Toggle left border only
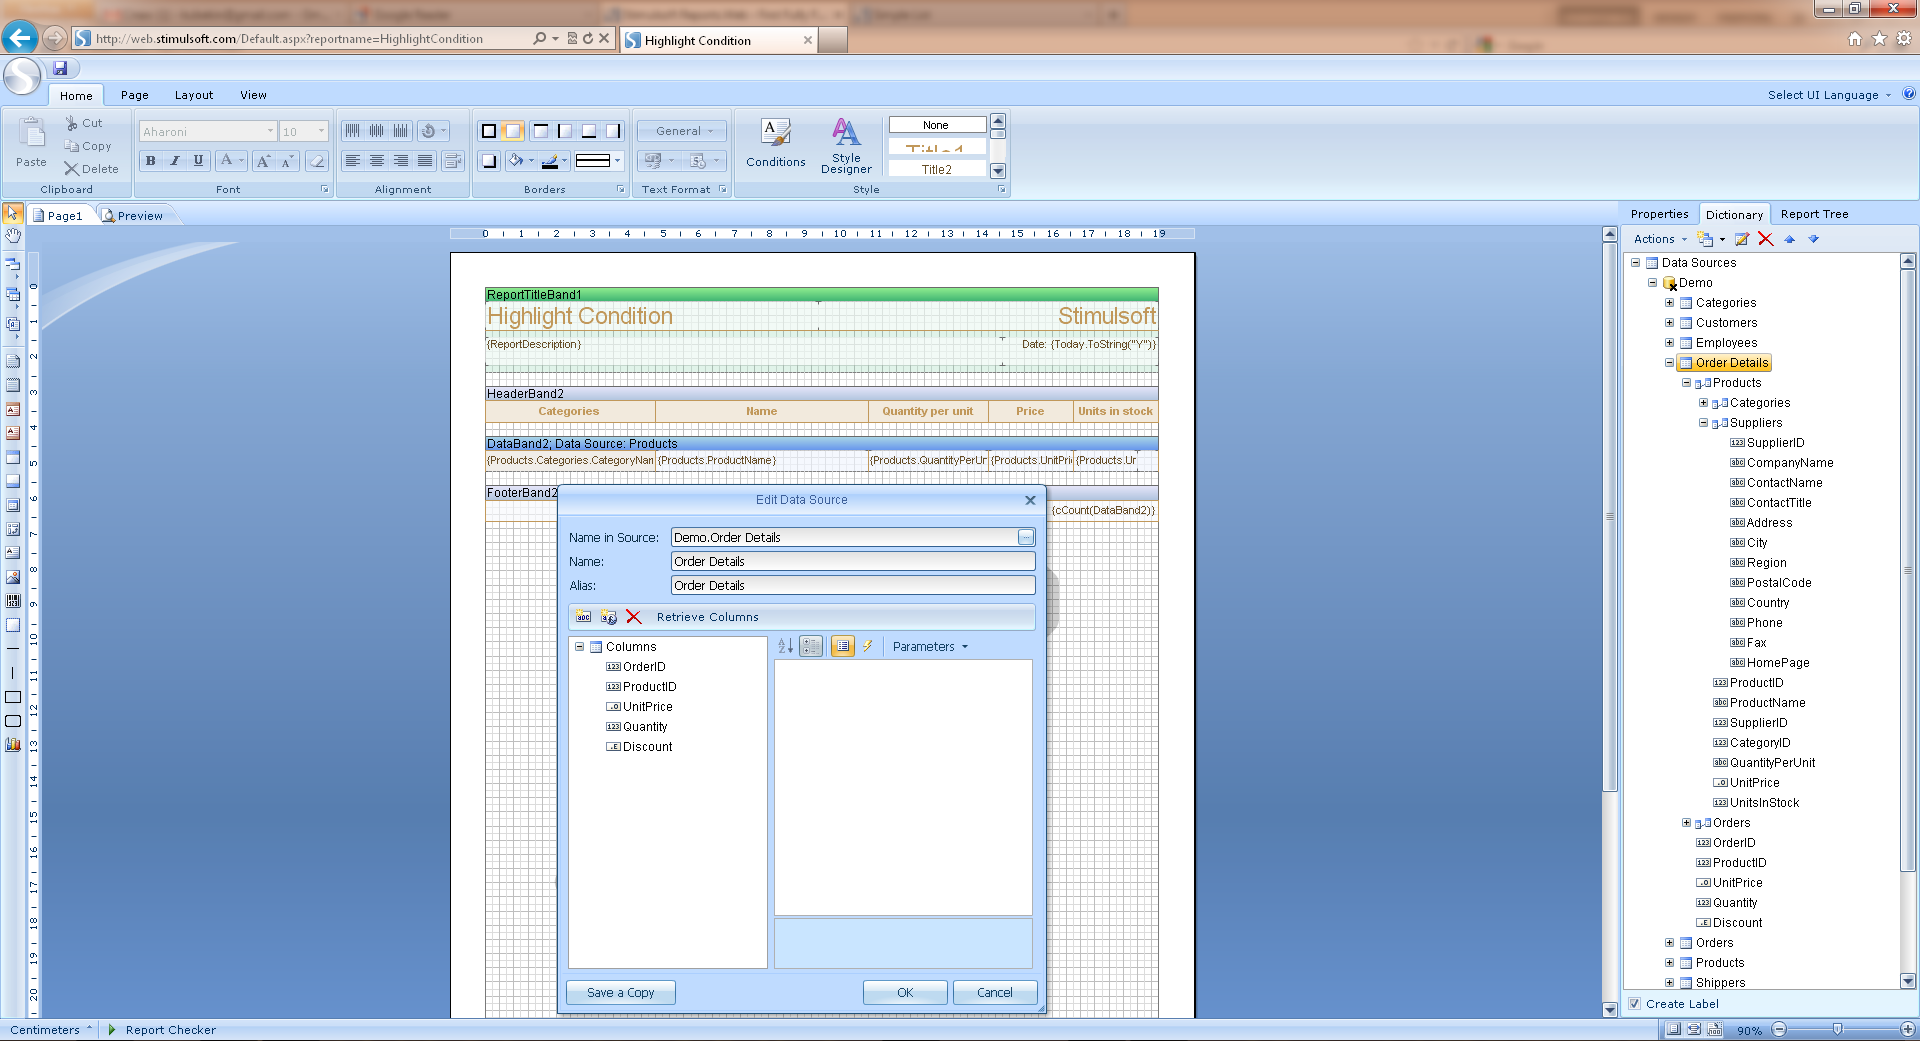The width and height of the screenshot is (1920, 1041). pyautogui.click(x=565, y=131)
